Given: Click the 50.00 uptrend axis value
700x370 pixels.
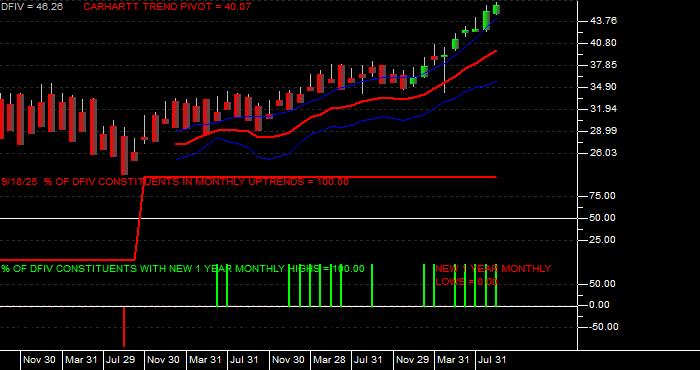Looking at the screenshot, I should tap(603, 218).
